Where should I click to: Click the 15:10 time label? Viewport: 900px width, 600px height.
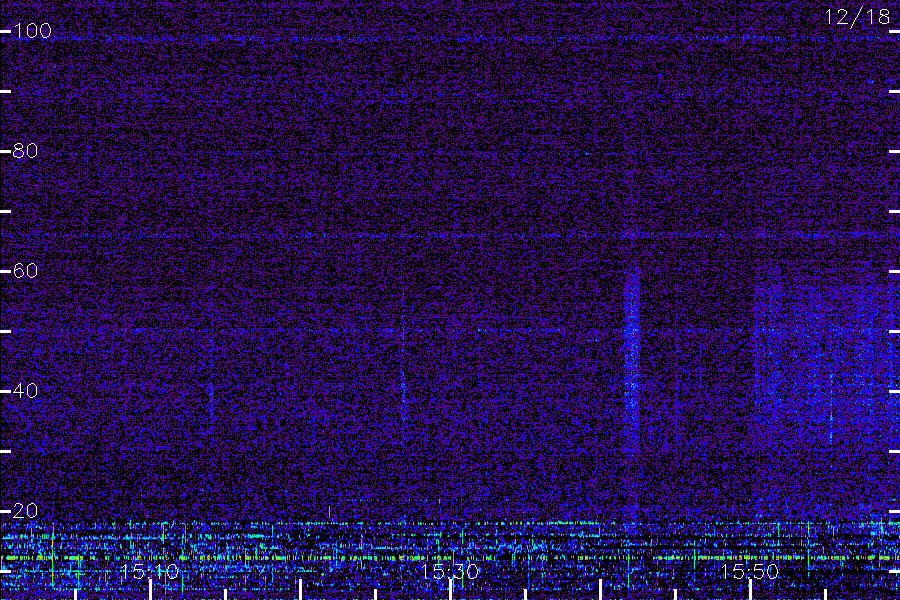150,571
